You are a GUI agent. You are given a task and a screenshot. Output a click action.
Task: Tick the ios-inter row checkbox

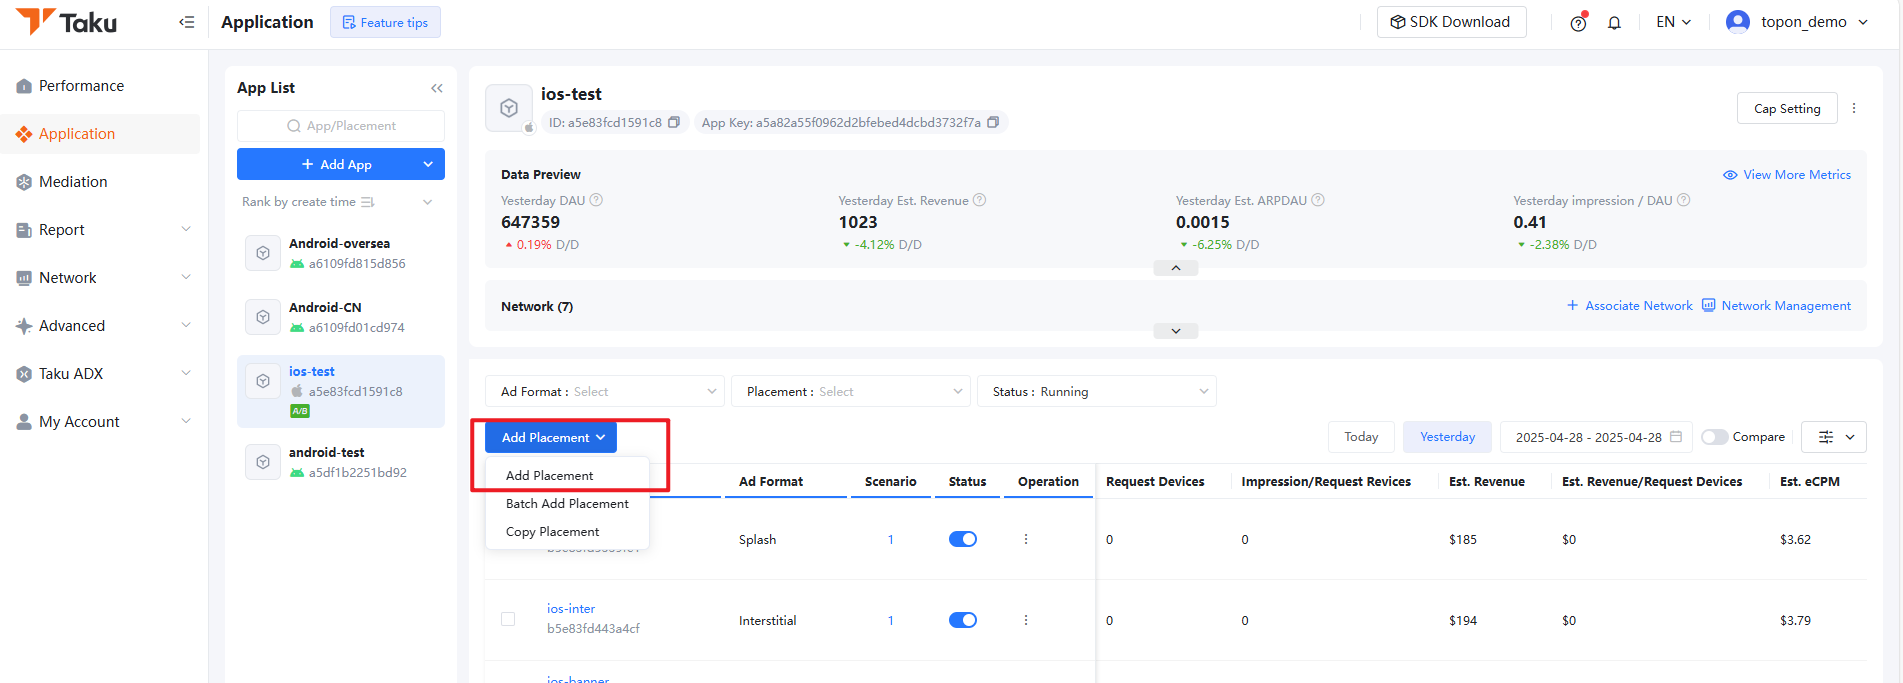[508, 619]
